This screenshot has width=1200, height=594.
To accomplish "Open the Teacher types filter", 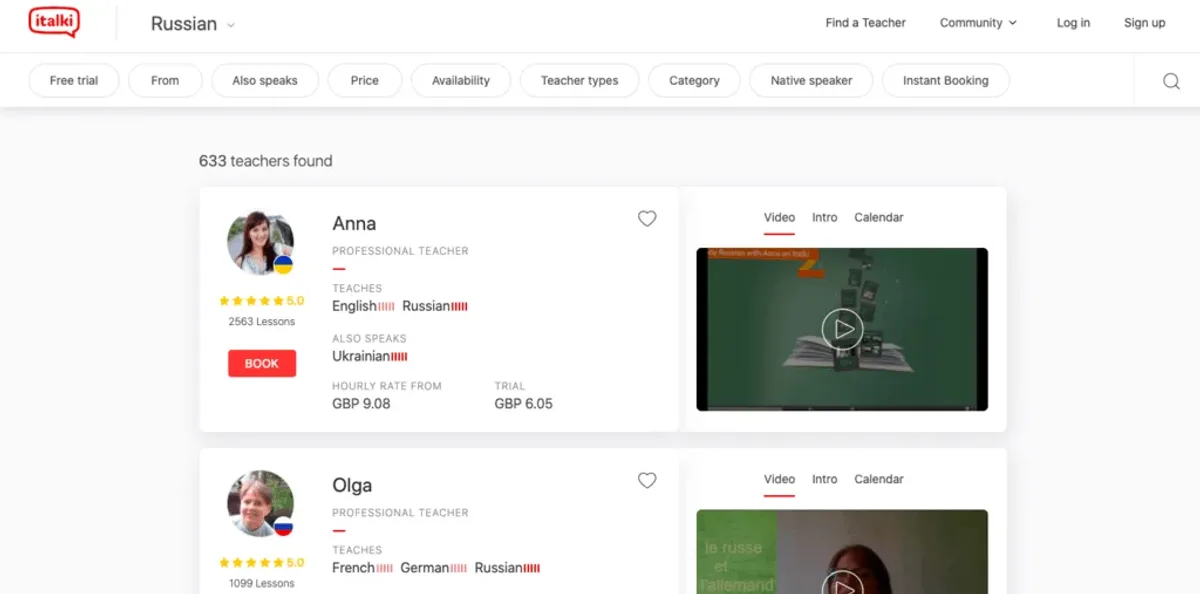I will 580,81.
